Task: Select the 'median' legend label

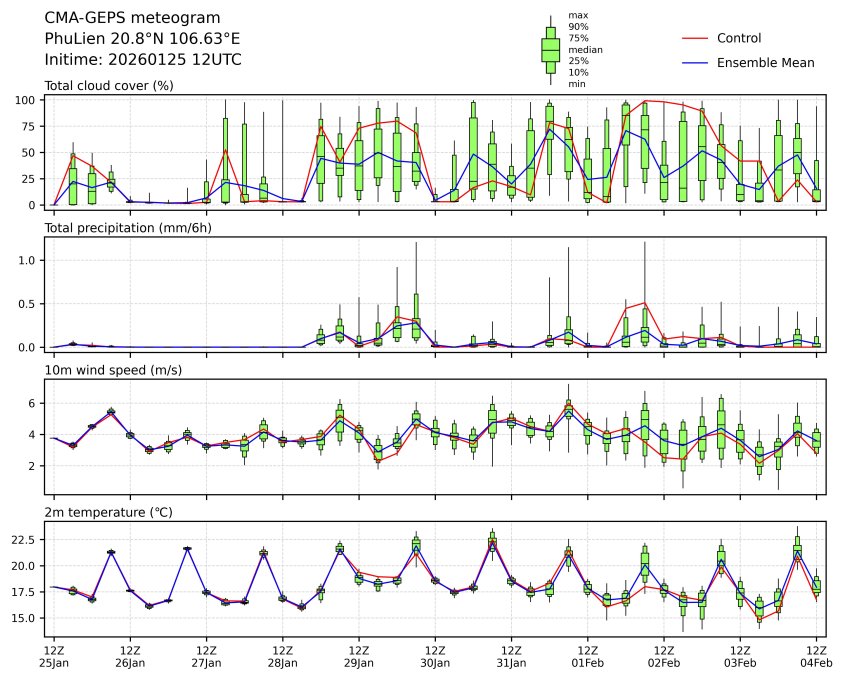Action: 585,49
